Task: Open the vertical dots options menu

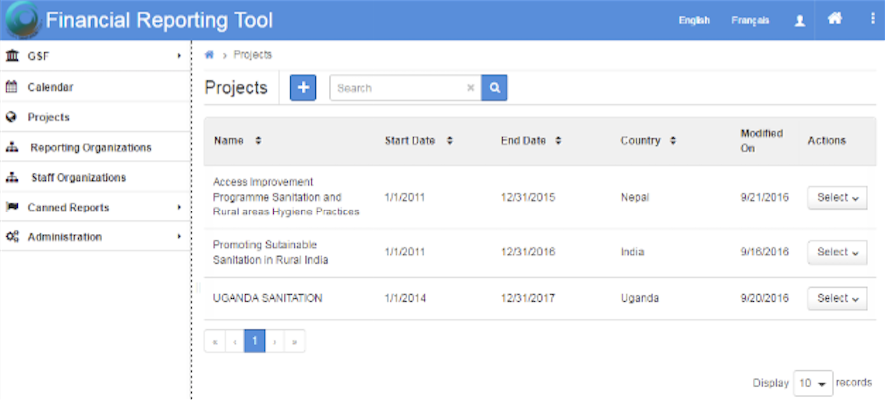Action: [870, 19]
